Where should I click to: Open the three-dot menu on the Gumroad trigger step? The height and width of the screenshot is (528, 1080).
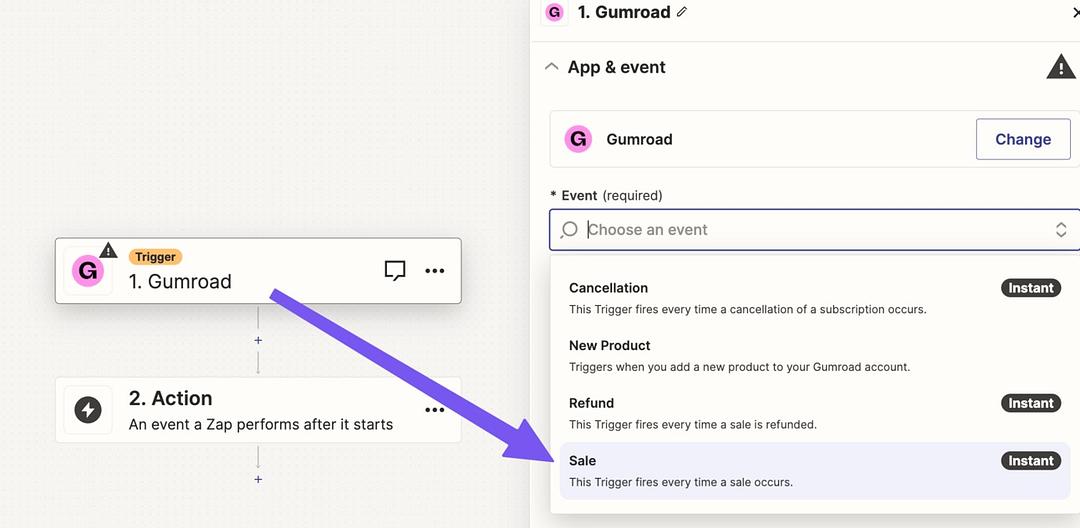click(x=434, y=271)
